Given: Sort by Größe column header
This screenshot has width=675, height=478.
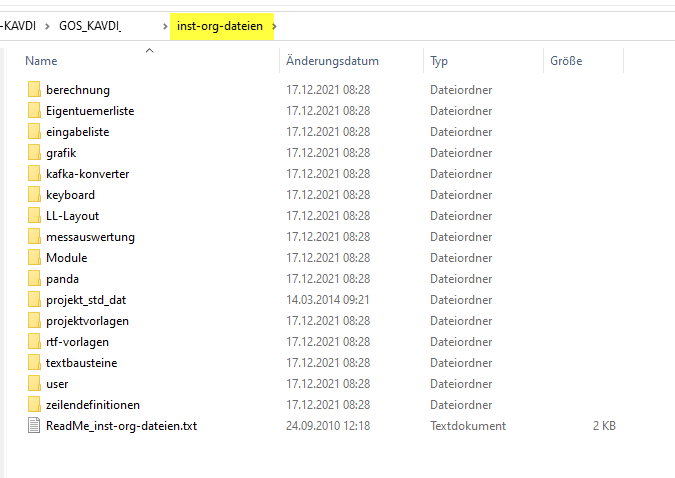Looking at the screenshot, I should tap(566, 61).
